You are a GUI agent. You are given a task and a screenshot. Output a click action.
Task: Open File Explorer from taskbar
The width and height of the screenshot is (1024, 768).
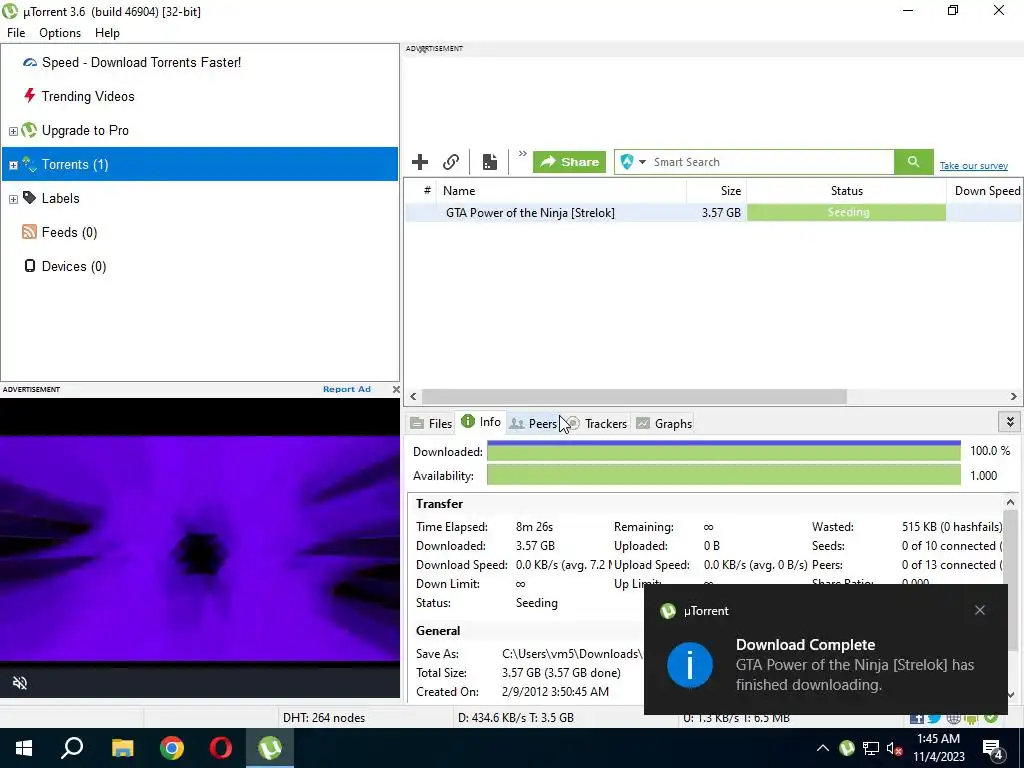tap(122, 748)
